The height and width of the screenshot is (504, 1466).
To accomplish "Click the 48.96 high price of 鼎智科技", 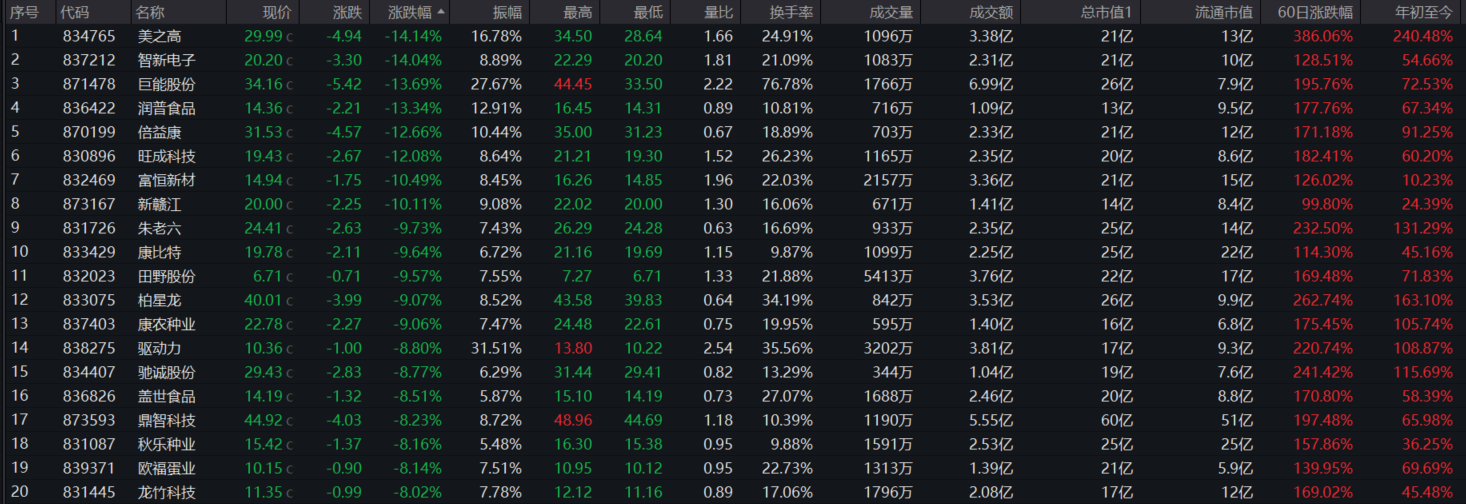I will tap(573, 420).
